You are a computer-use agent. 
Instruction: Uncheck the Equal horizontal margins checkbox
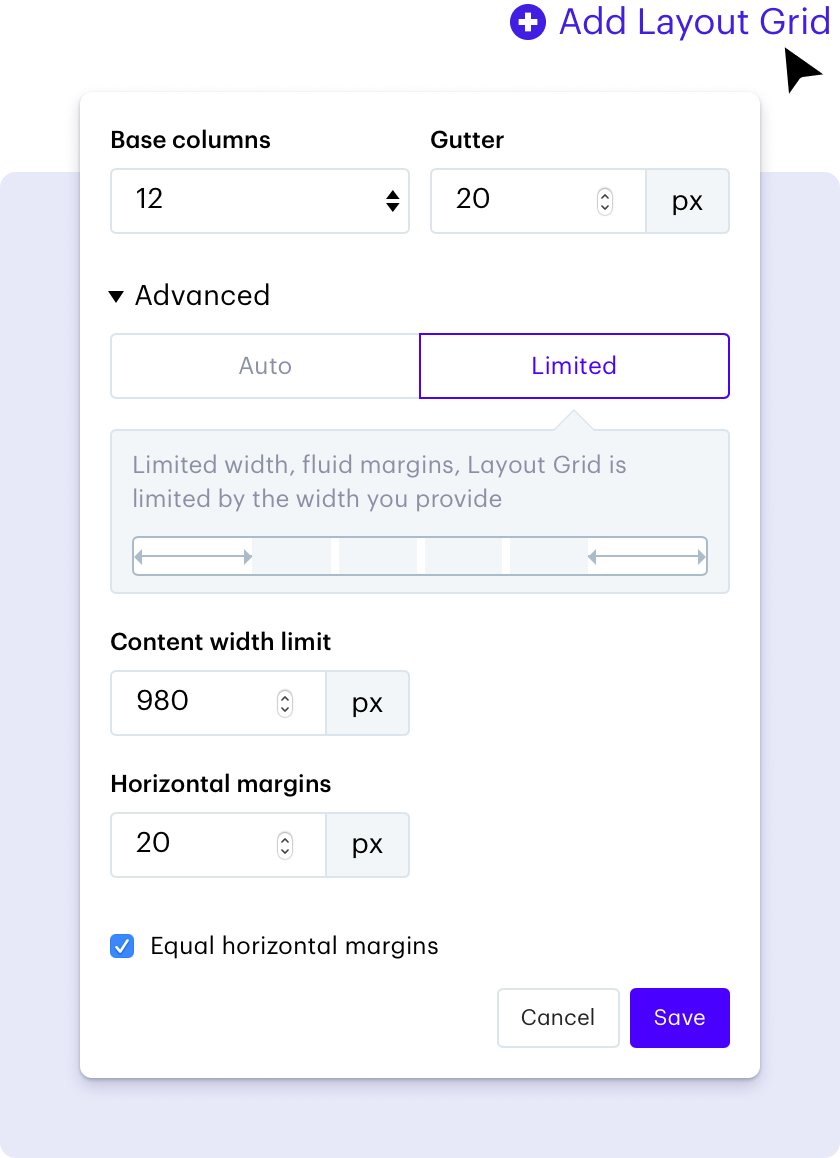click(123, 946)
